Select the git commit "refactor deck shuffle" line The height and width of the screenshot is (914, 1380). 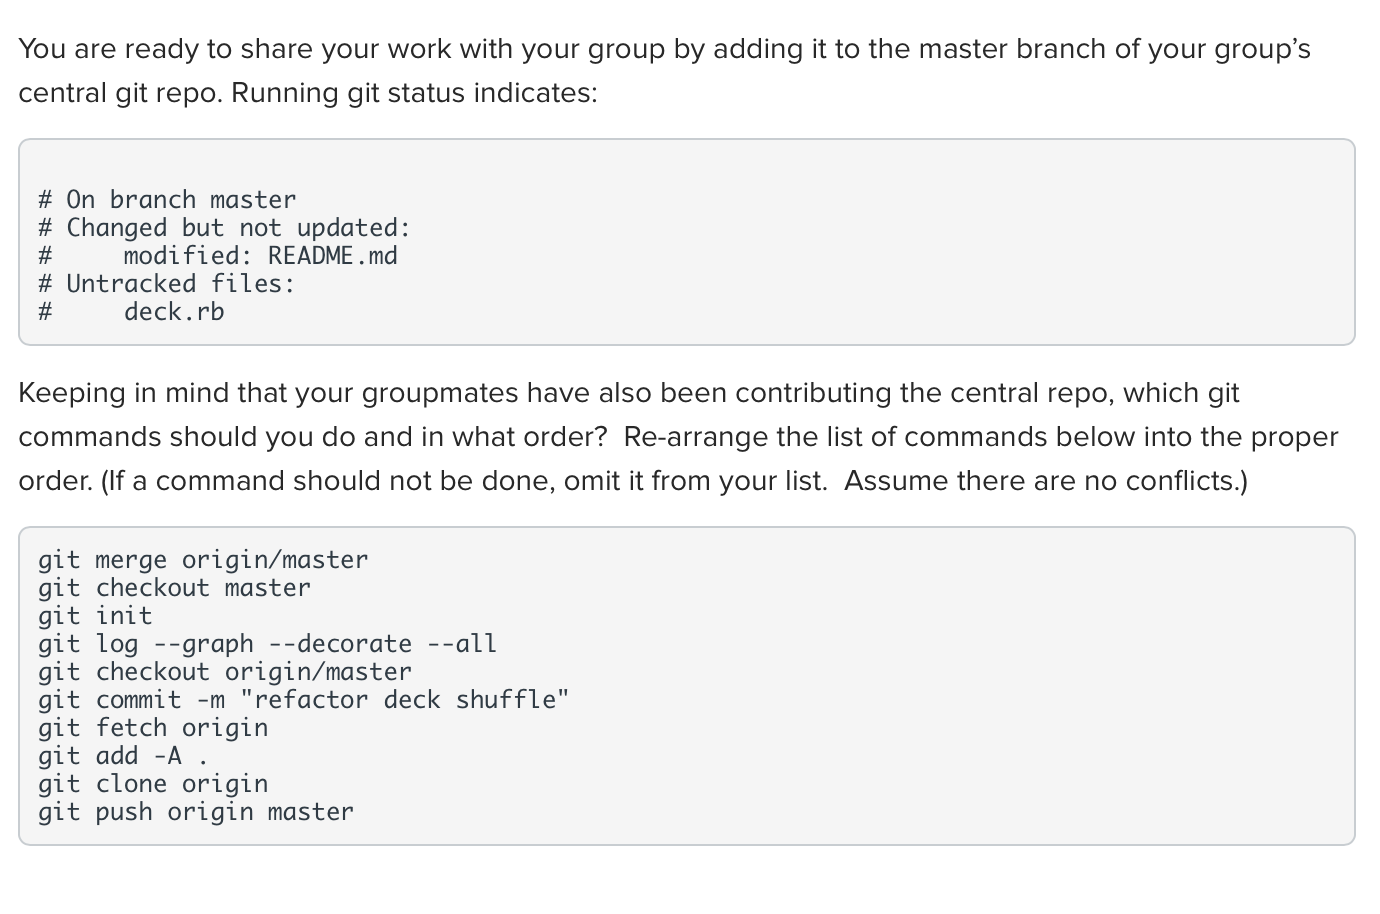(x=303, y=700)
